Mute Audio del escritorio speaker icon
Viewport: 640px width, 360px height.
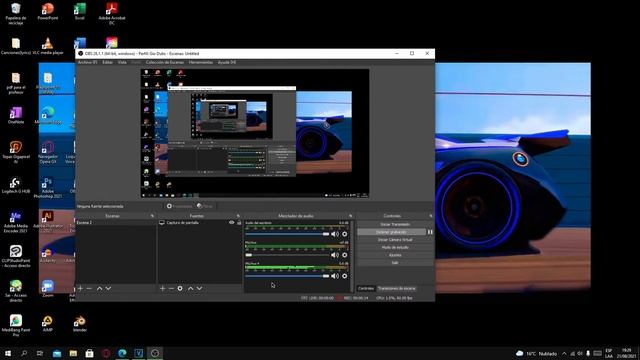[335, 234]
